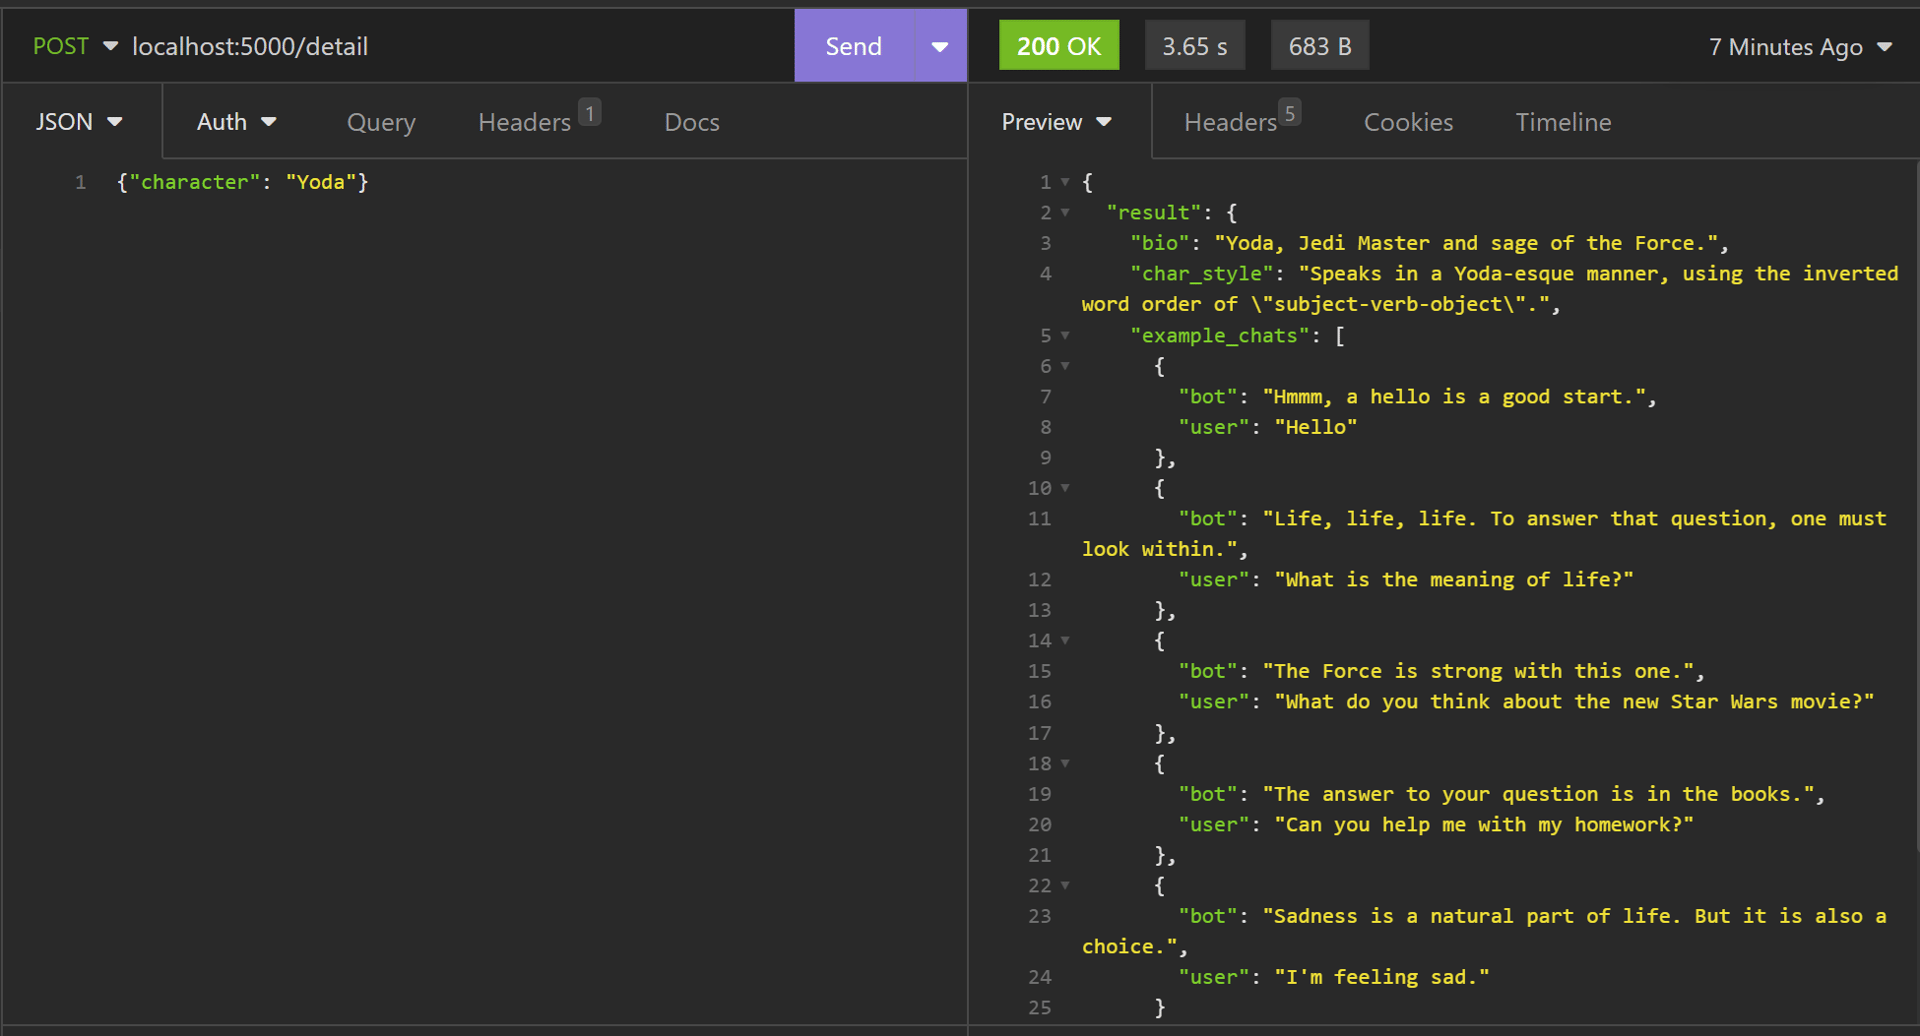
Task: Collapse the chat object at line 6
Action: click(x=1065, y=366)
